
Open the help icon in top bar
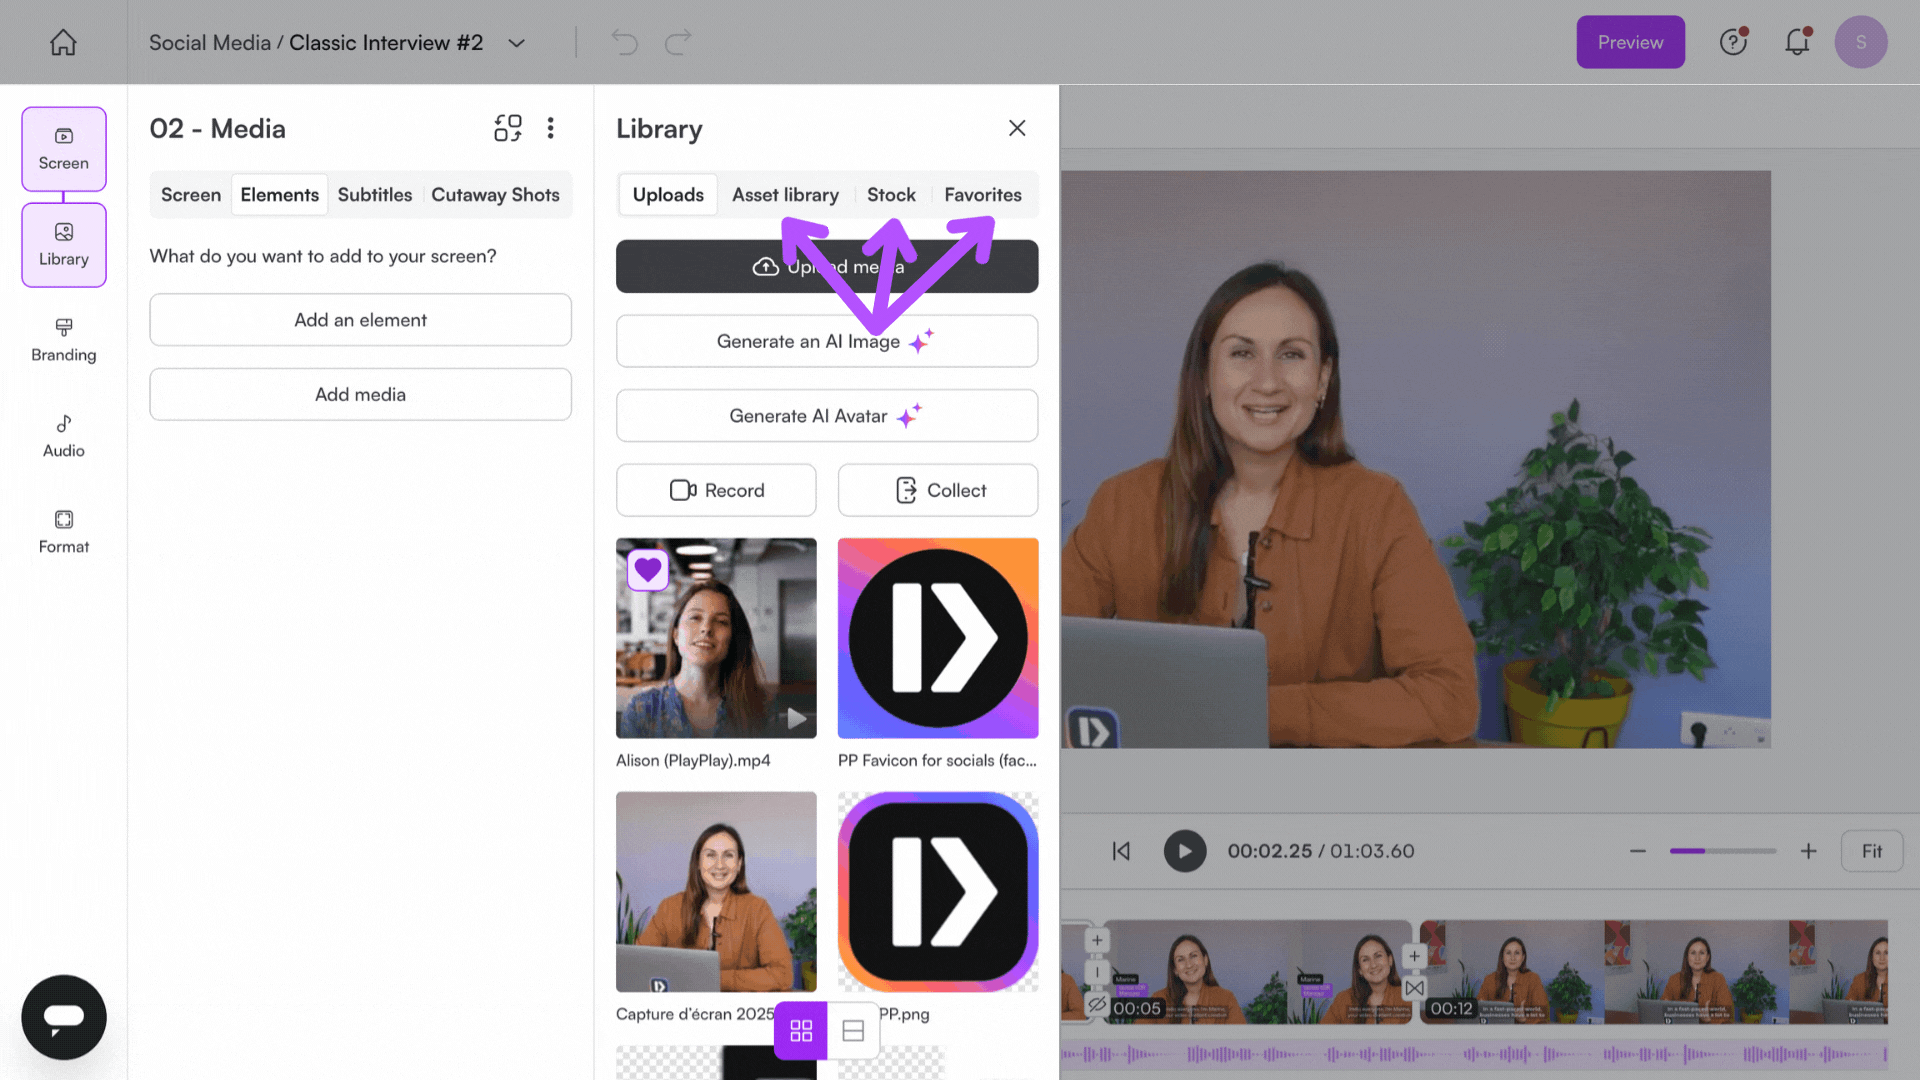click(1733, 42)
